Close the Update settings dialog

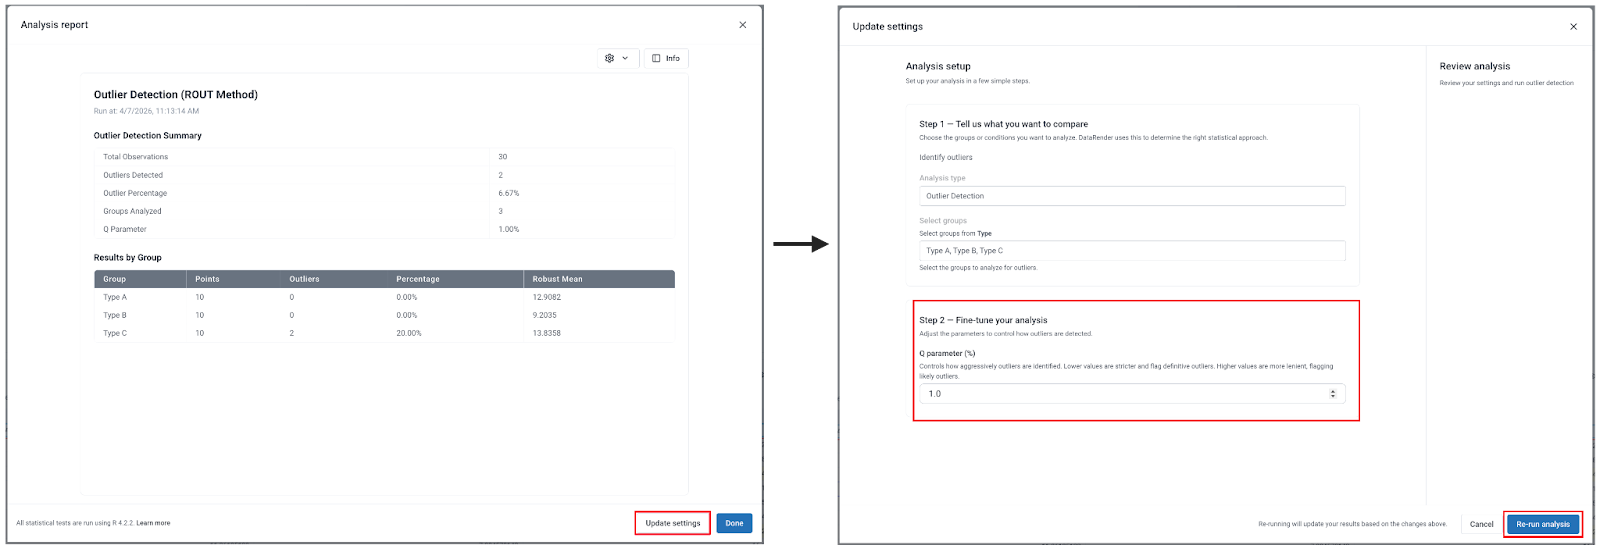pos(1573,27)
